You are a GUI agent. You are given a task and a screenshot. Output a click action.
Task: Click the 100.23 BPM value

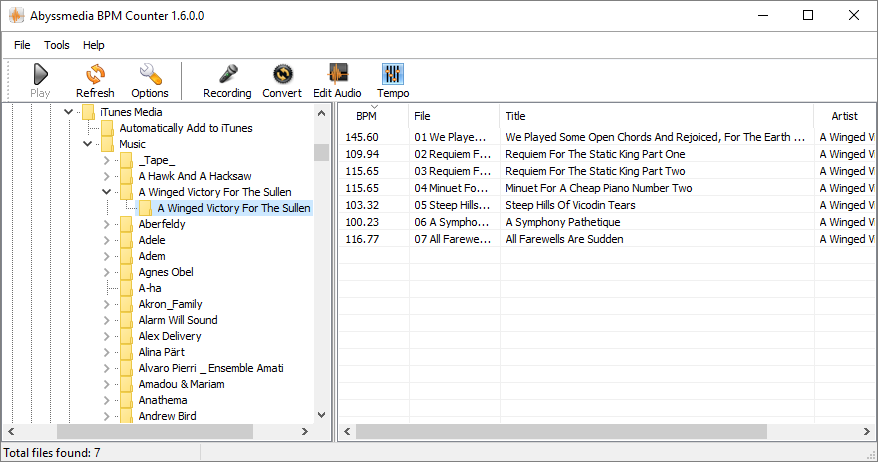[x=362, y=222]
